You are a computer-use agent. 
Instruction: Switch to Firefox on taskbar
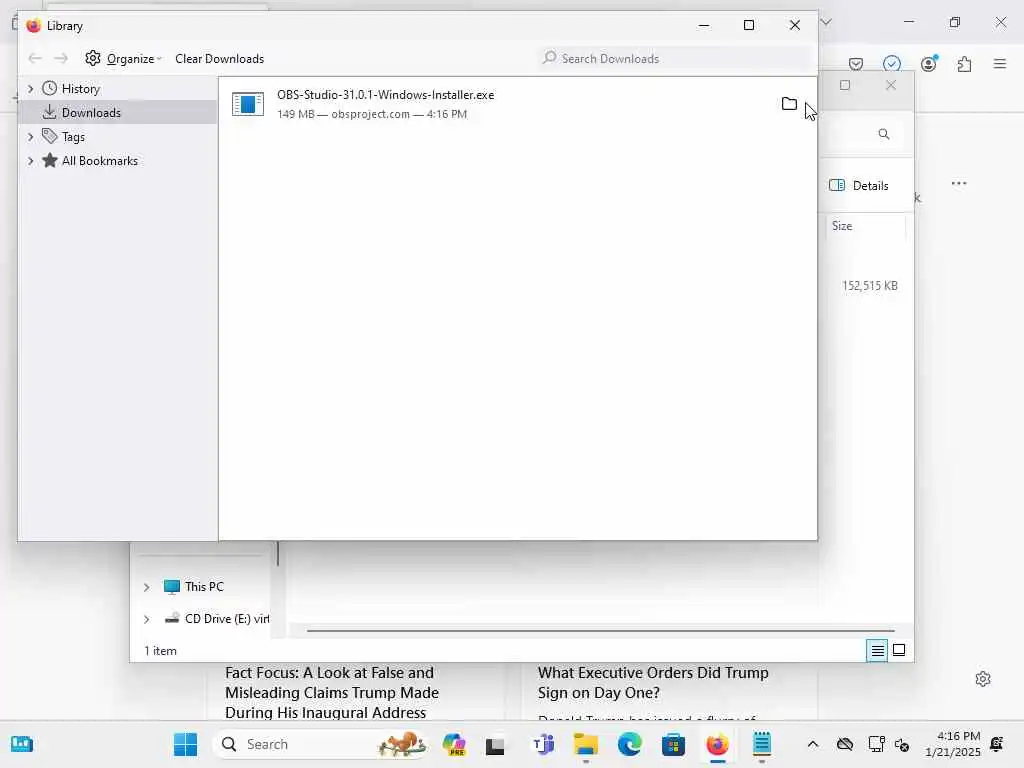pyautogui.click(x=717, y=744)
